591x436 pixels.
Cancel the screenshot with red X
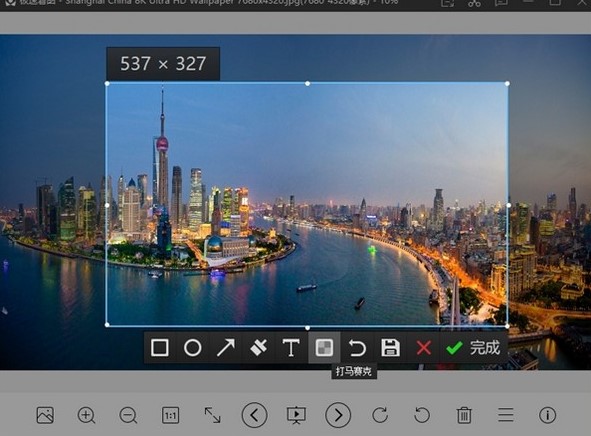coord(424,347)
